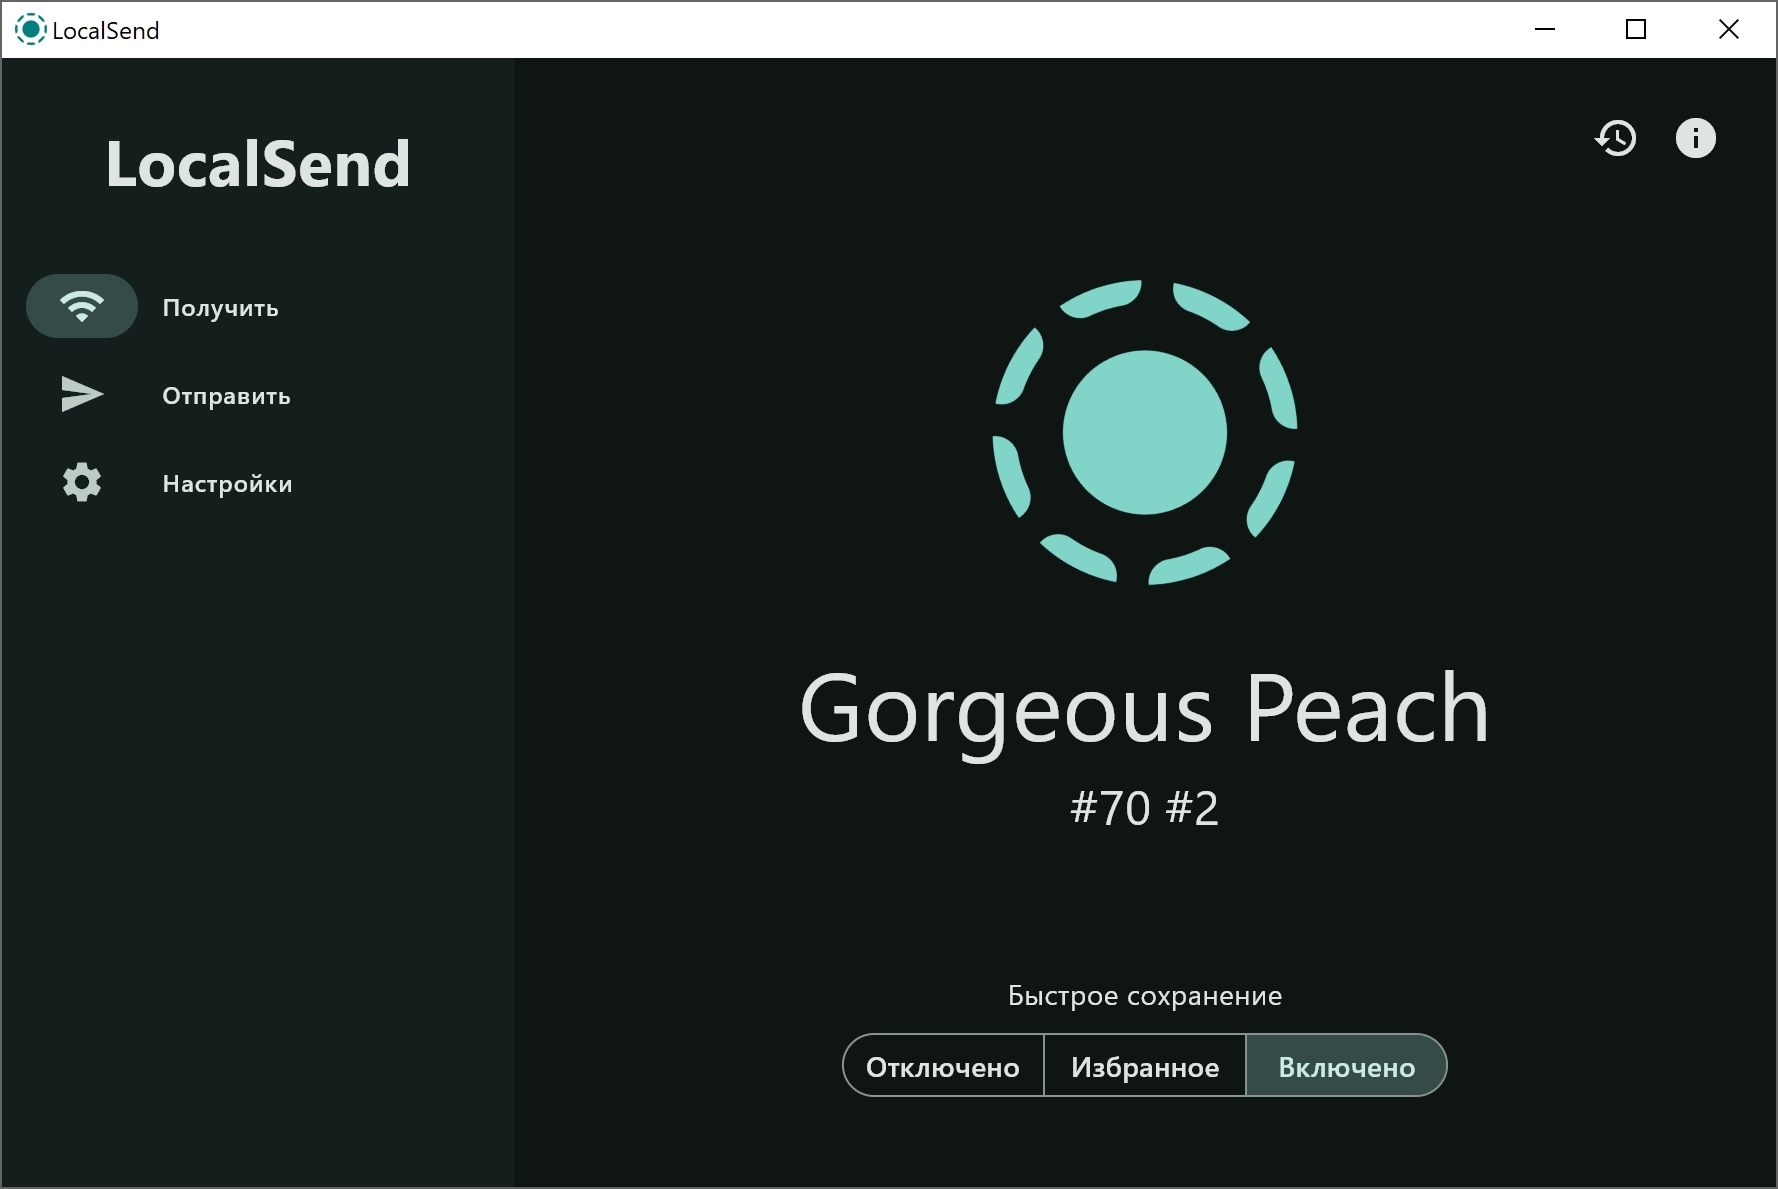Set quick save to Избранное
Viewport: 1778px width, 1189px height.
(x=1145, y=1066)
